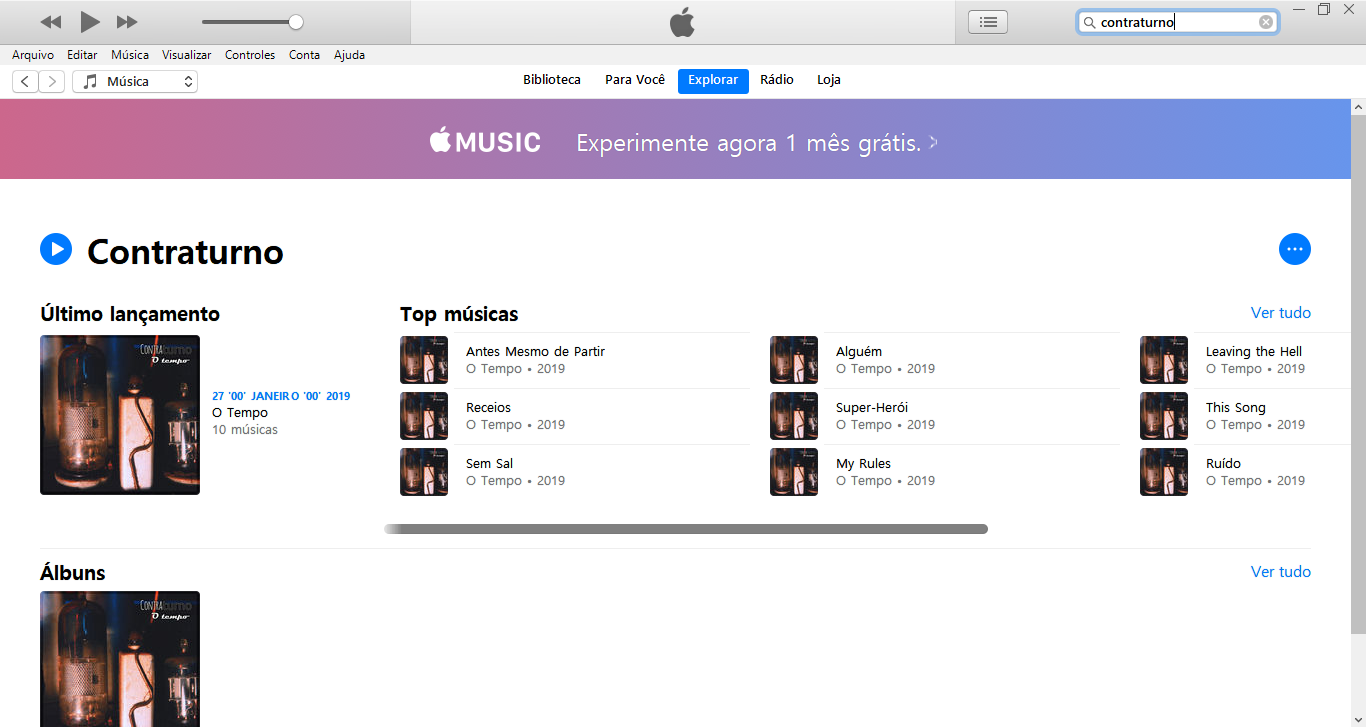The width and height of the screenshot is (1366, 727).
Task: Open the Arquivo menu
Action: 33,55
